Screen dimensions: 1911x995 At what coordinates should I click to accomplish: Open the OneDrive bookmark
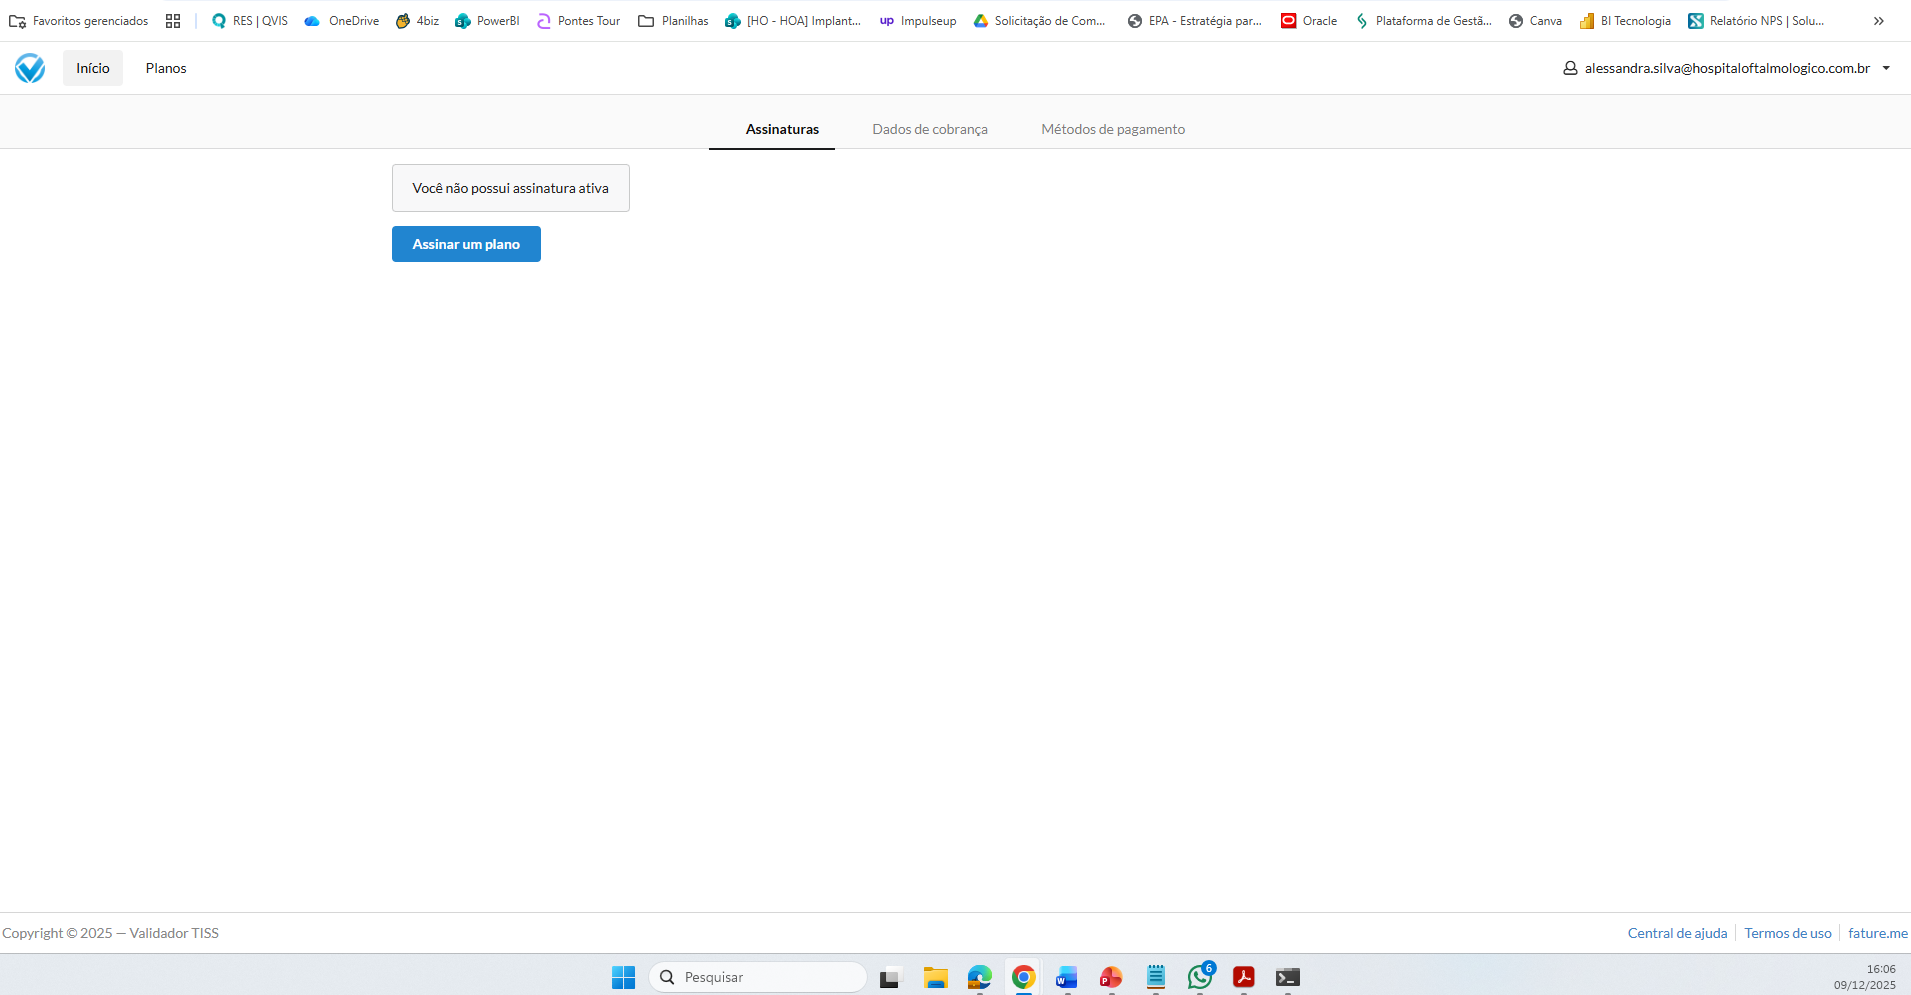342,21
